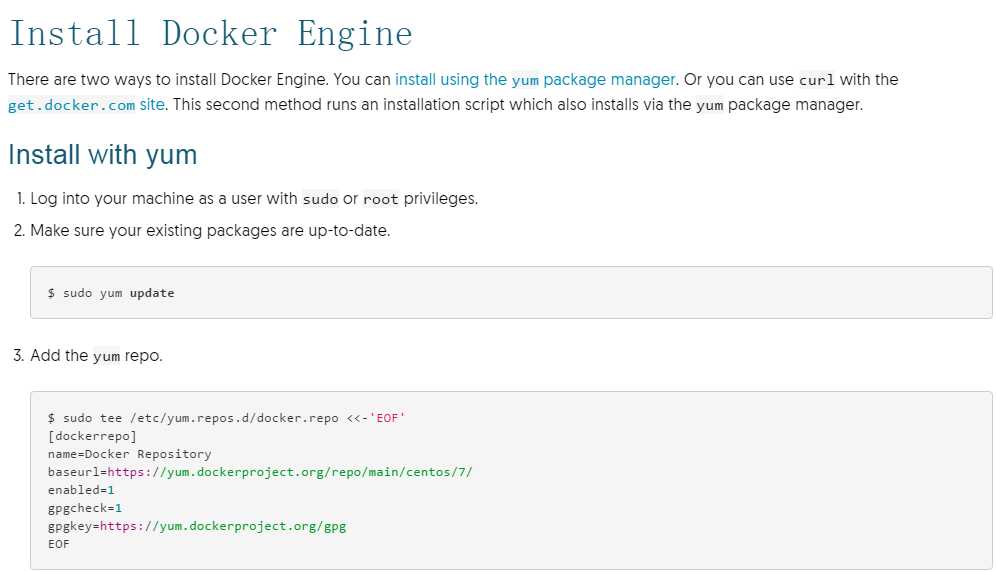Click the final 'EOF' line in code block
The width and height of the screenshot is (996, 572).
(x=58, y=544)
